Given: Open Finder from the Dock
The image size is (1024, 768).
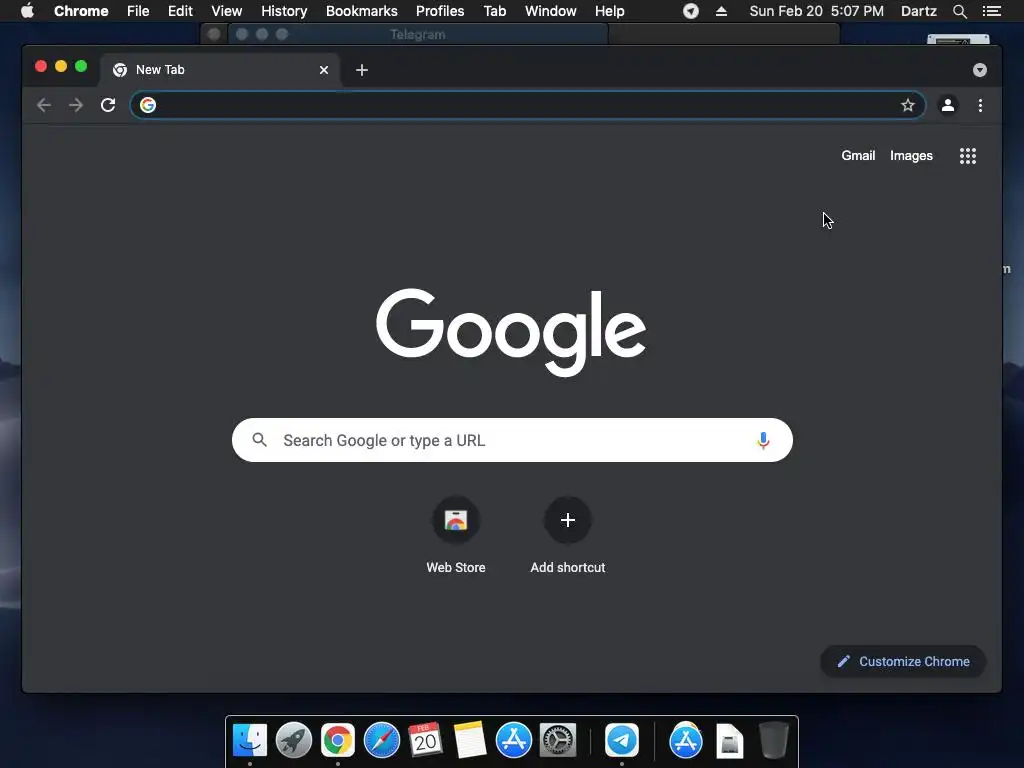Looking at the screenshot, I should point(249,741).
